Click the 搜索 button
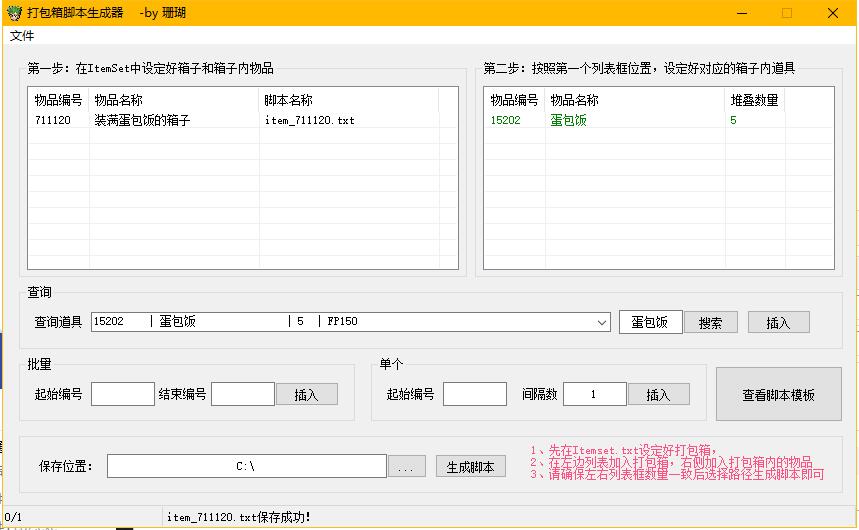859x530 pixels. click(x=710, y=323)
